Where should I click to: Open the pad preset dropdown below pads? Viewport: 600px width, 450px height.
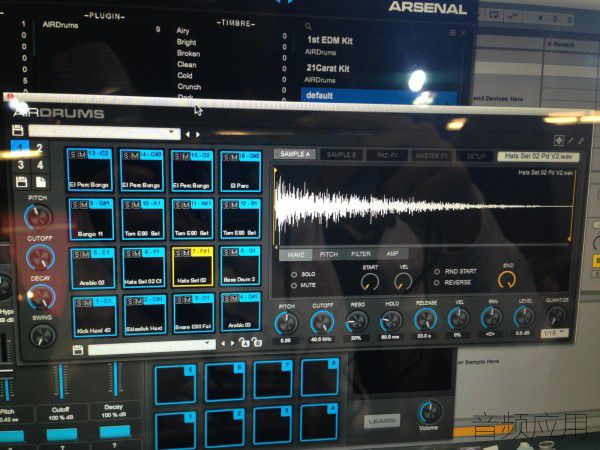pos(152,347)
